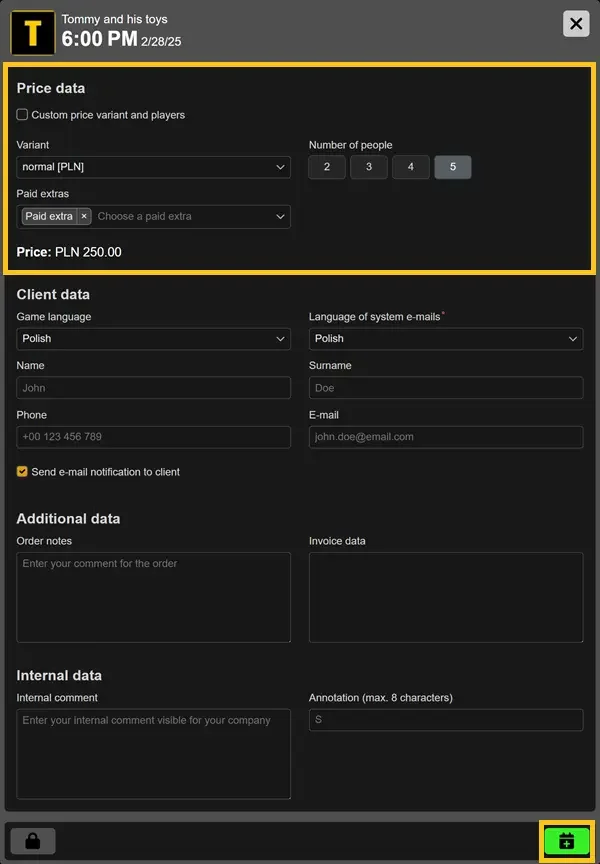Viewport: 600px width, 864px height.
Task: Pick 5 for number of people
Action: (x=453, y=167)
